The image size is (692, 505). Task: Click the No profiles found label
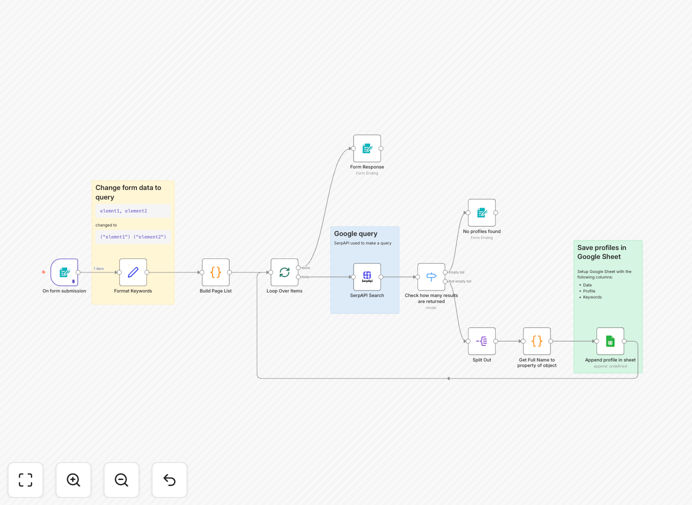pos(482,231)
